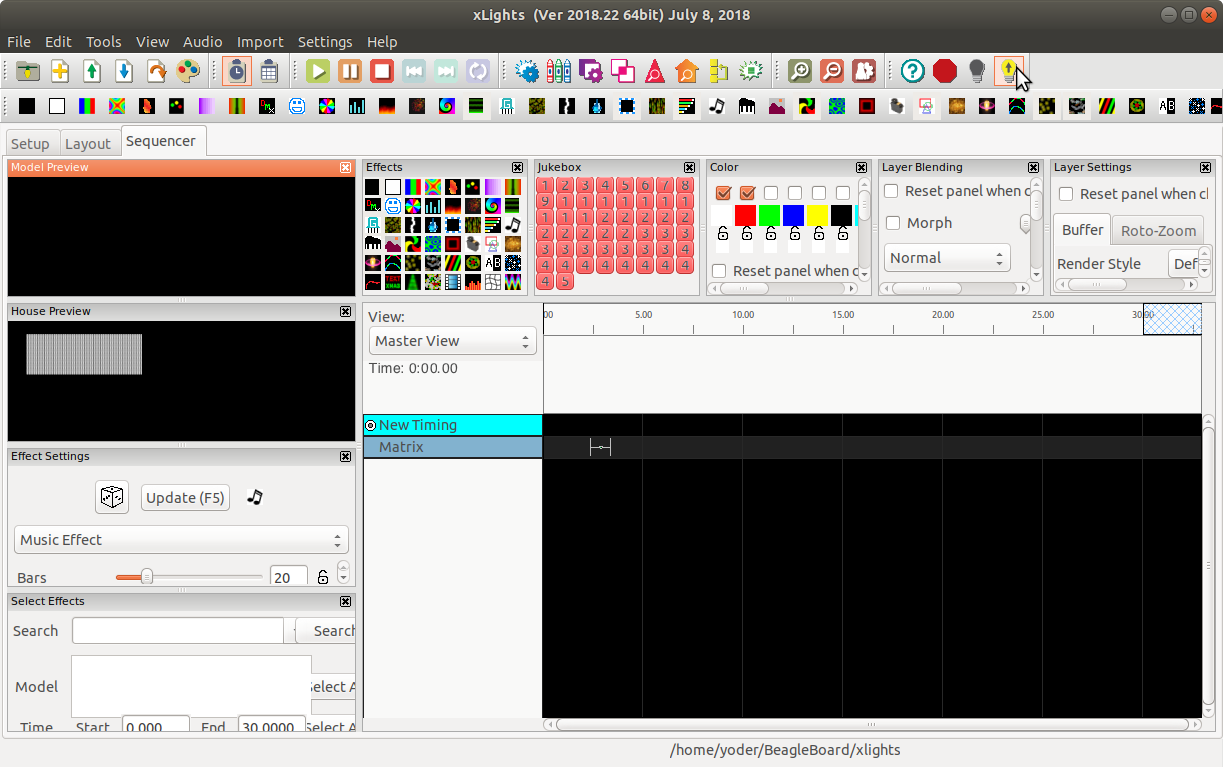
Task: Select the red color swatch
Action: (x=745, y=215)
